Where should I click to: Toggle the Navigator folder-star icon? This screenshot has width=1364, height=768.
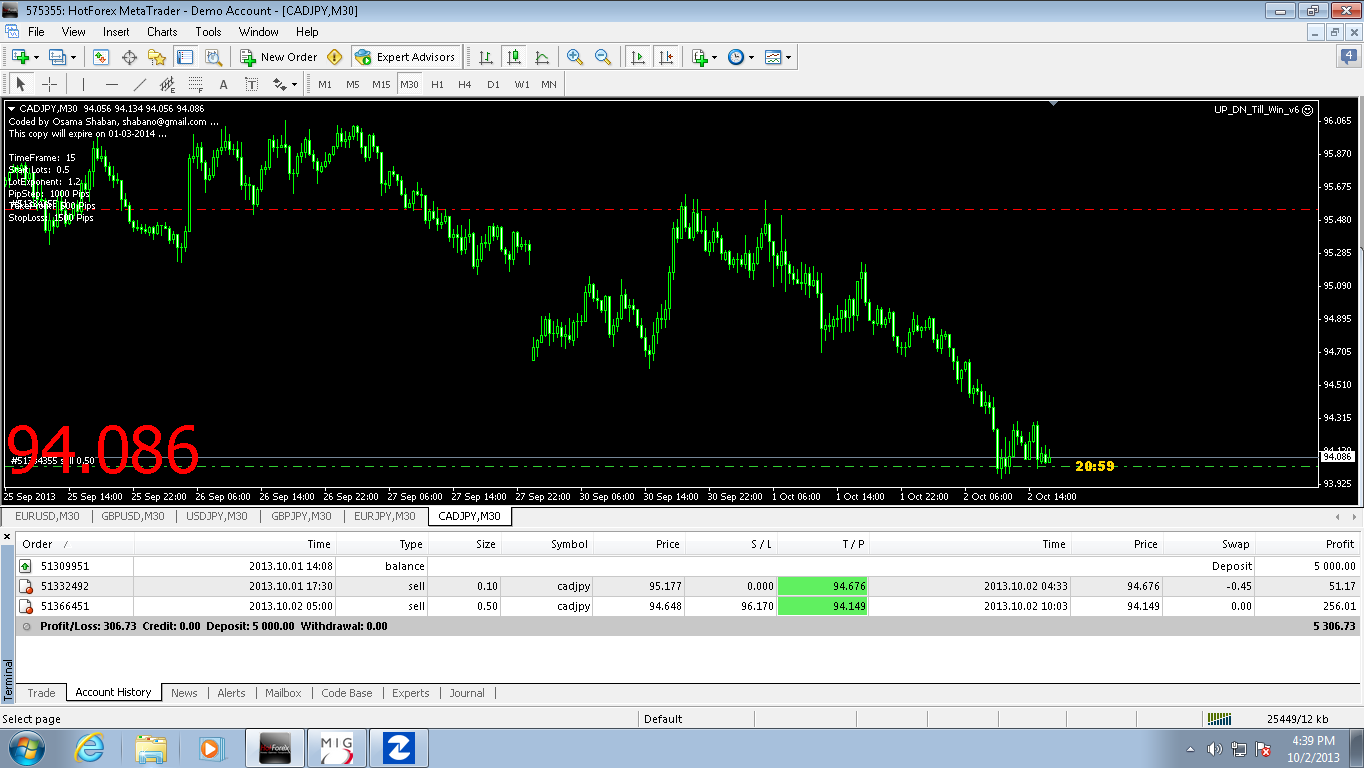tap(157, 57)
